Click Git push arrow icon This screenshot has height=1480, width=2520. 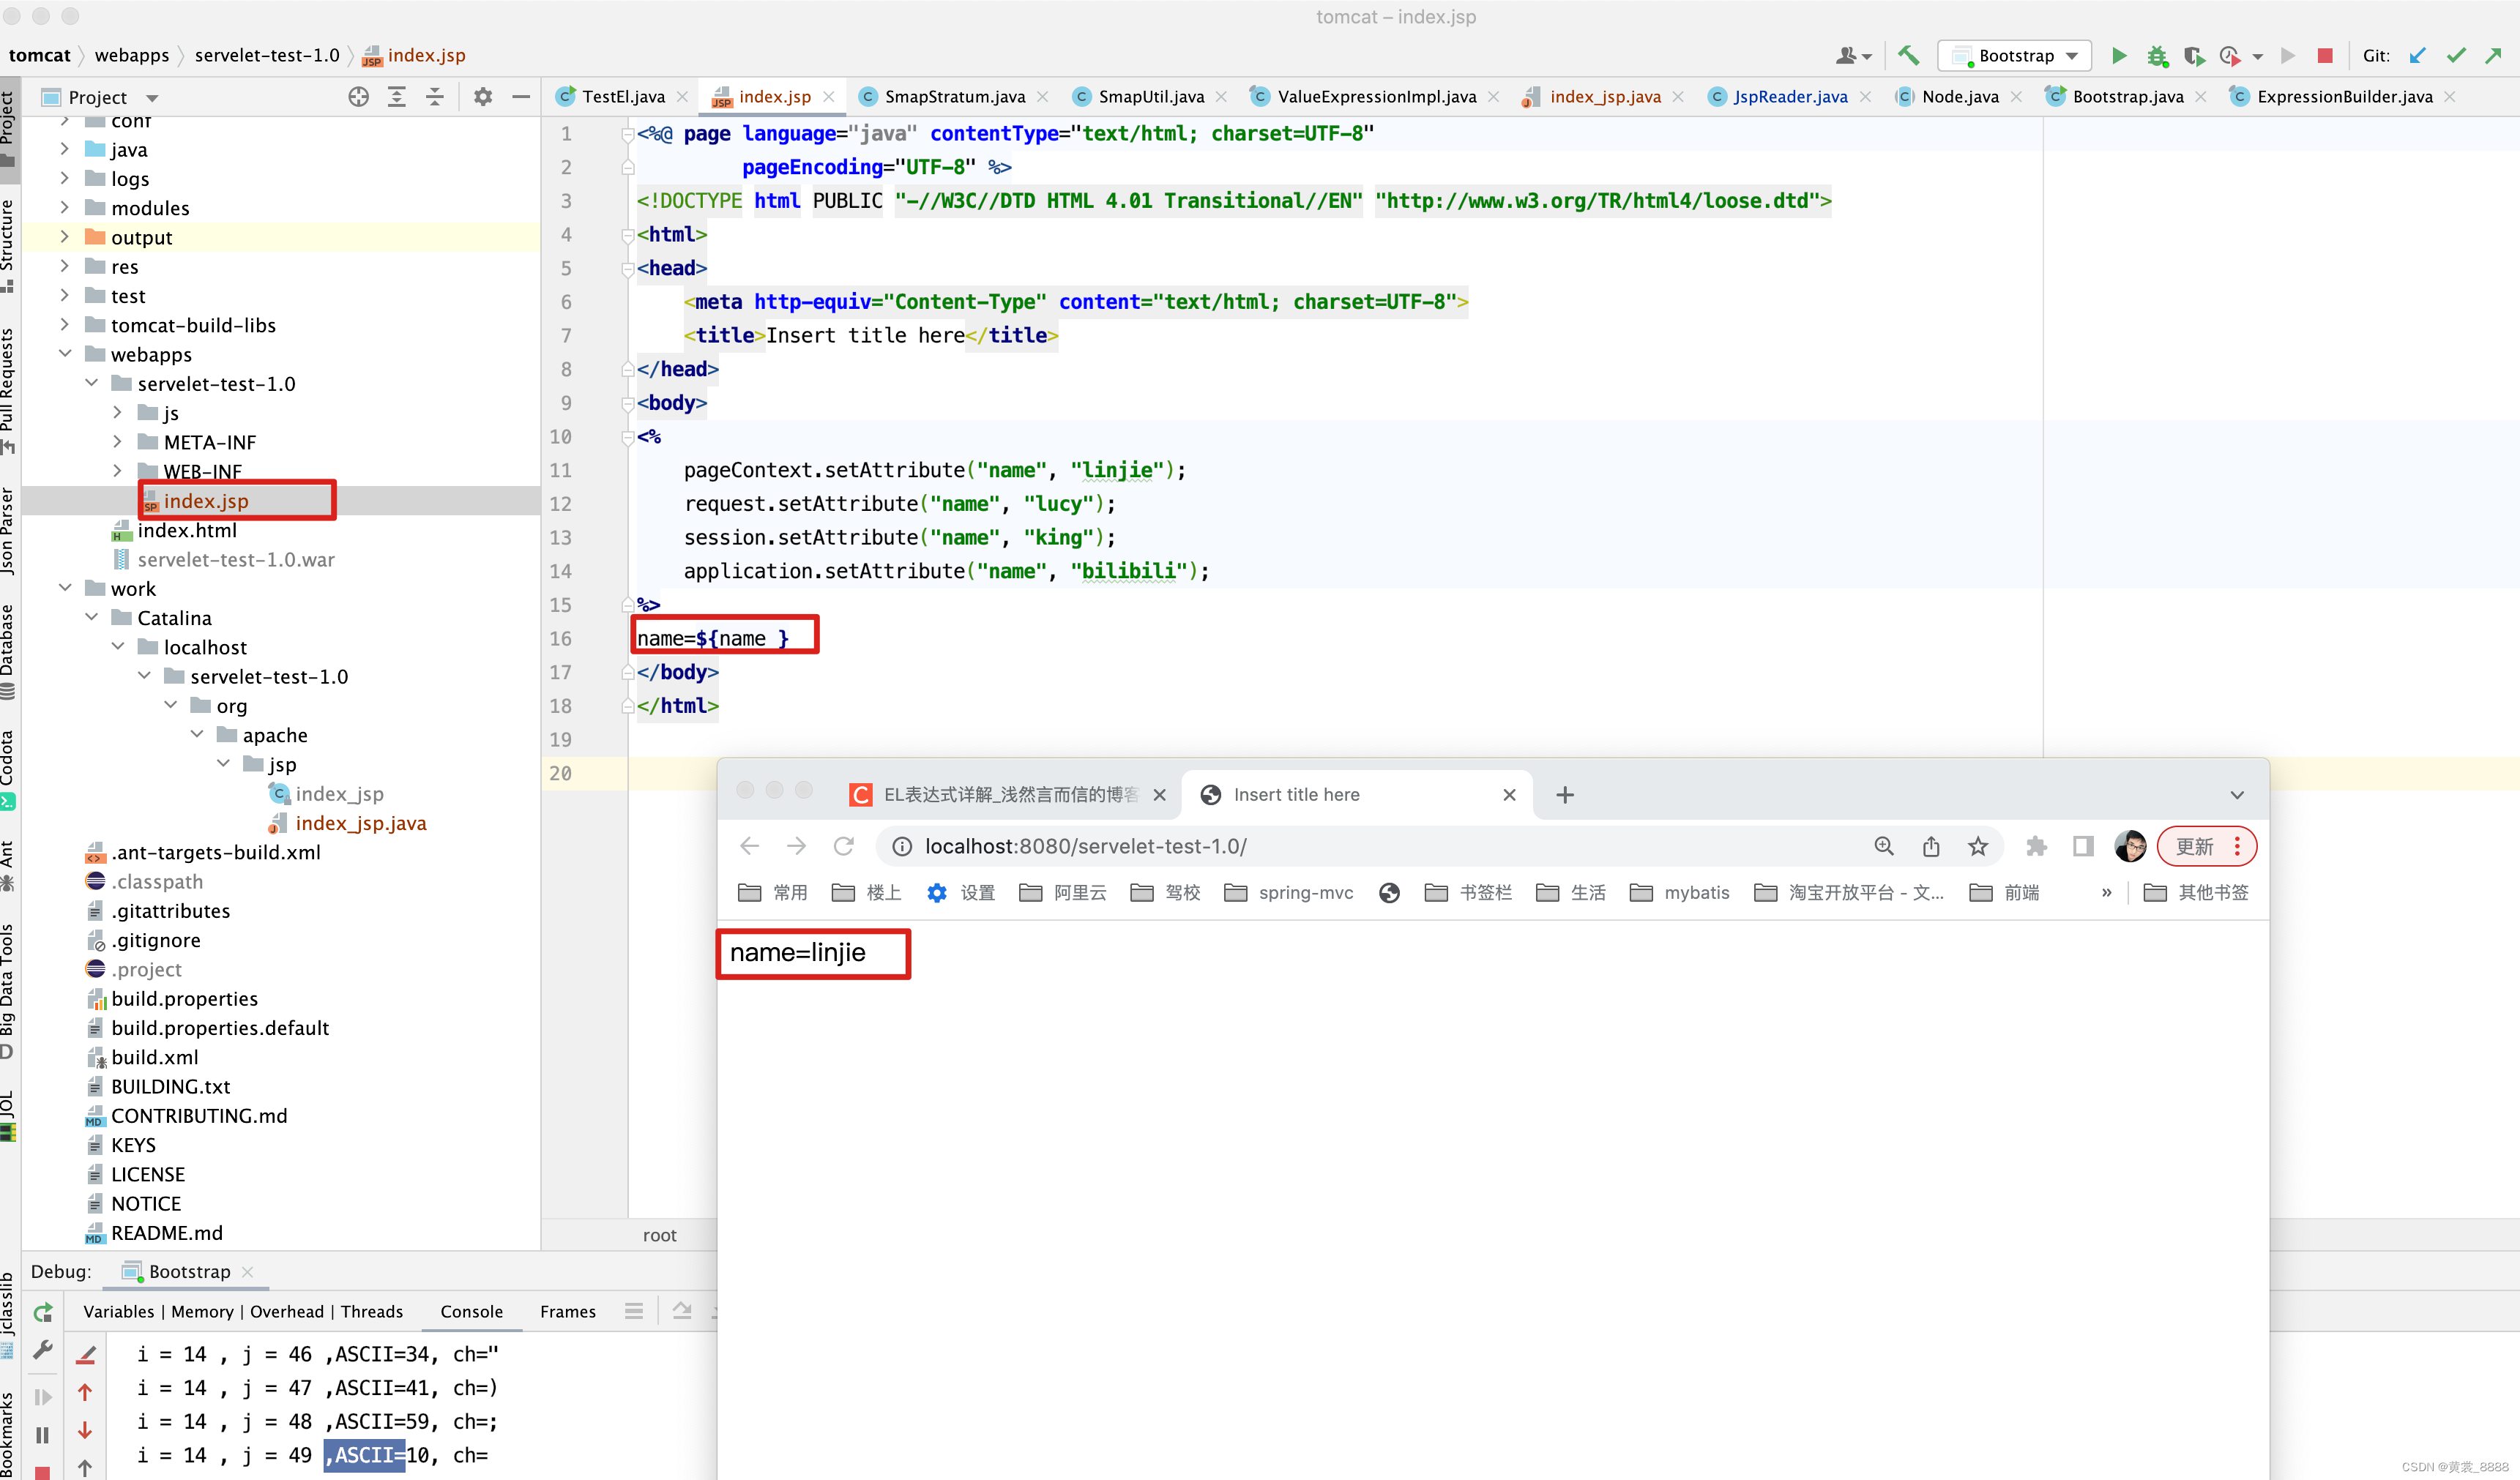point(2494,55)
